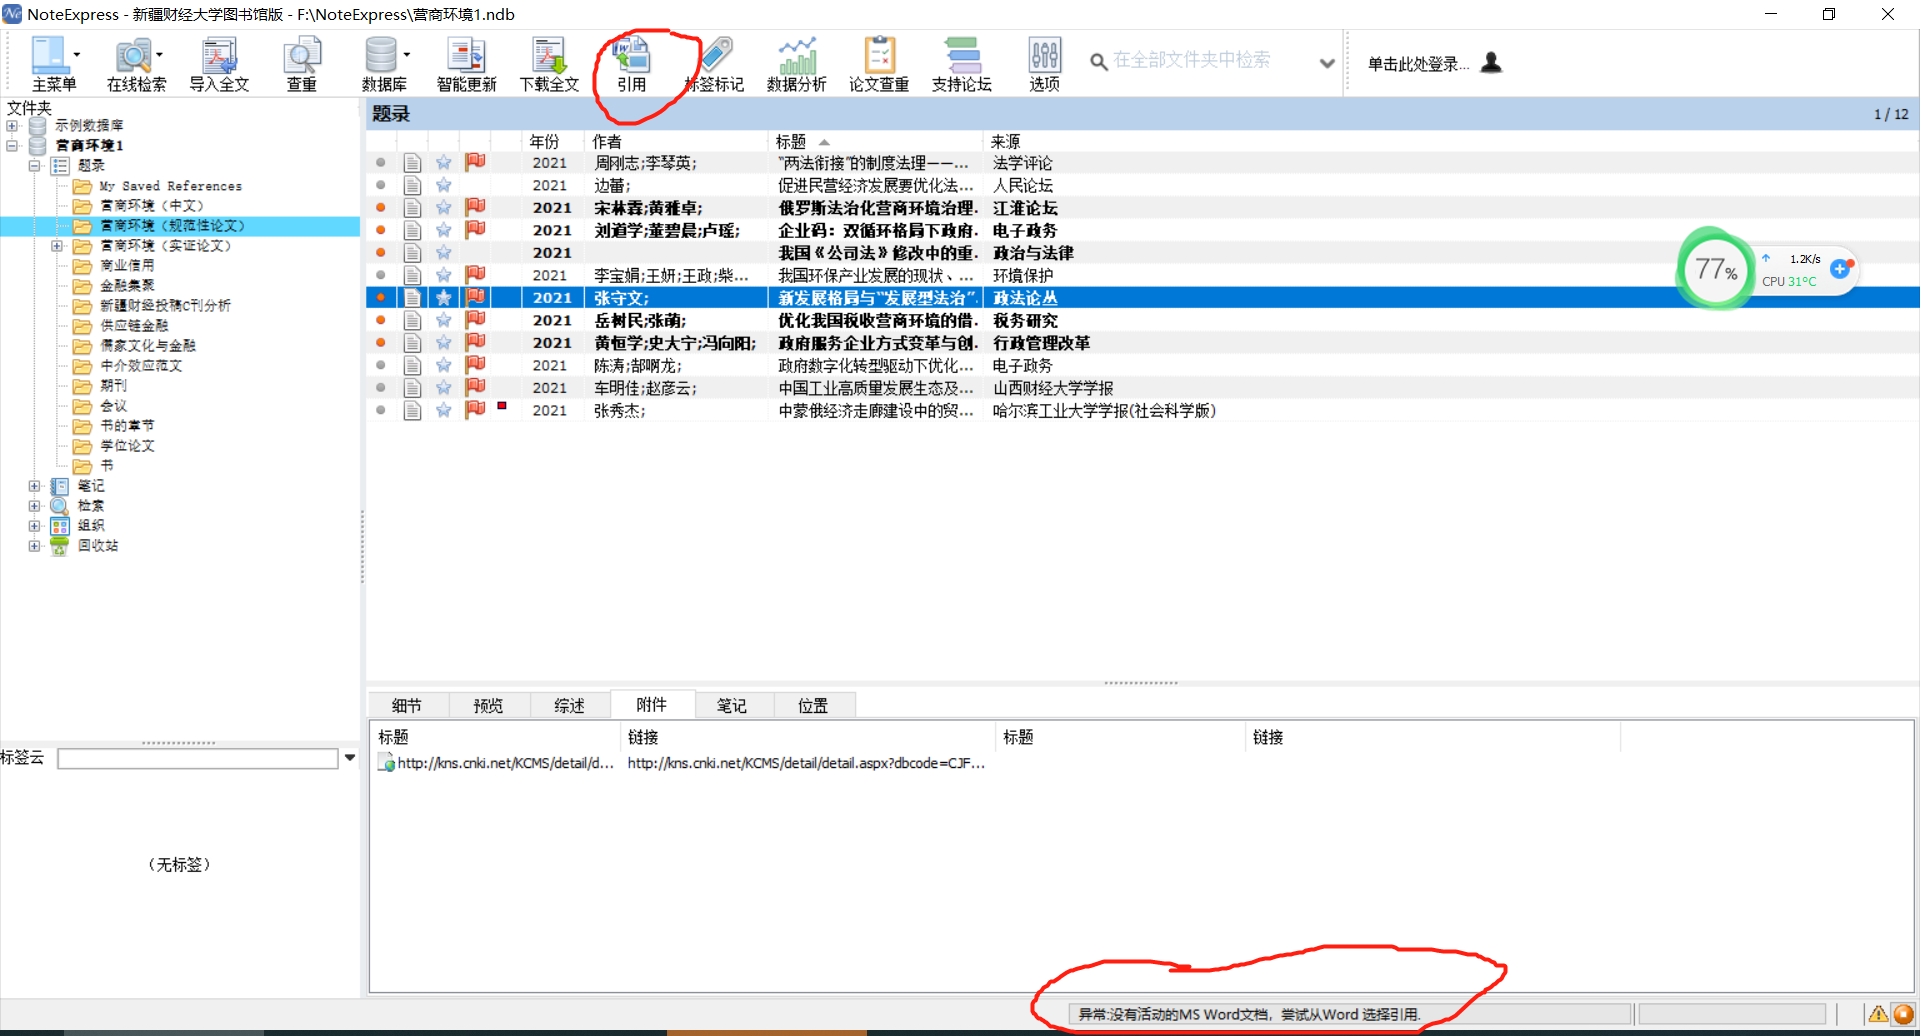
Task: Switch to the 附件 tab
Action: (651, 705)
